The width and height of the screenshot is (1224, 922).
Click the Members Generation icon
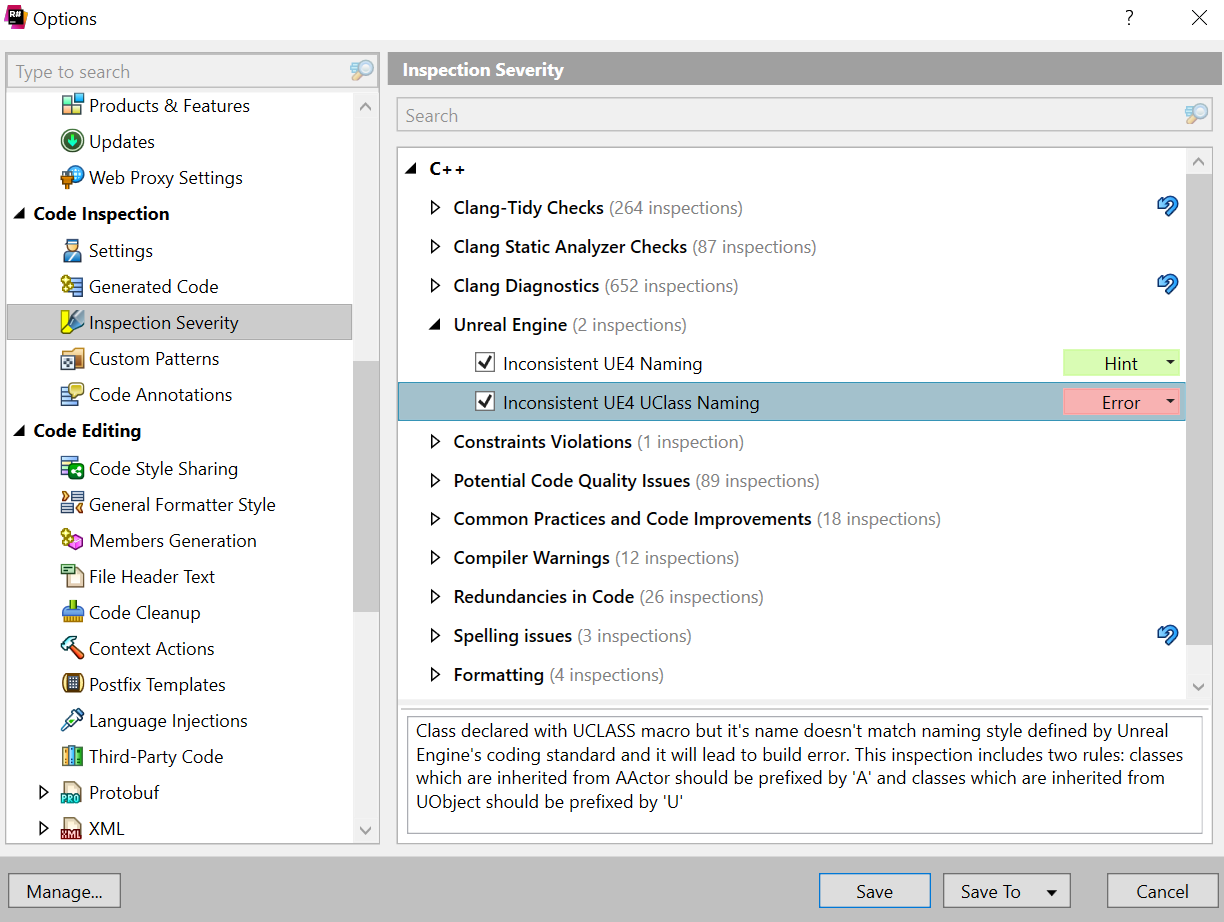(x=72, y=540)
